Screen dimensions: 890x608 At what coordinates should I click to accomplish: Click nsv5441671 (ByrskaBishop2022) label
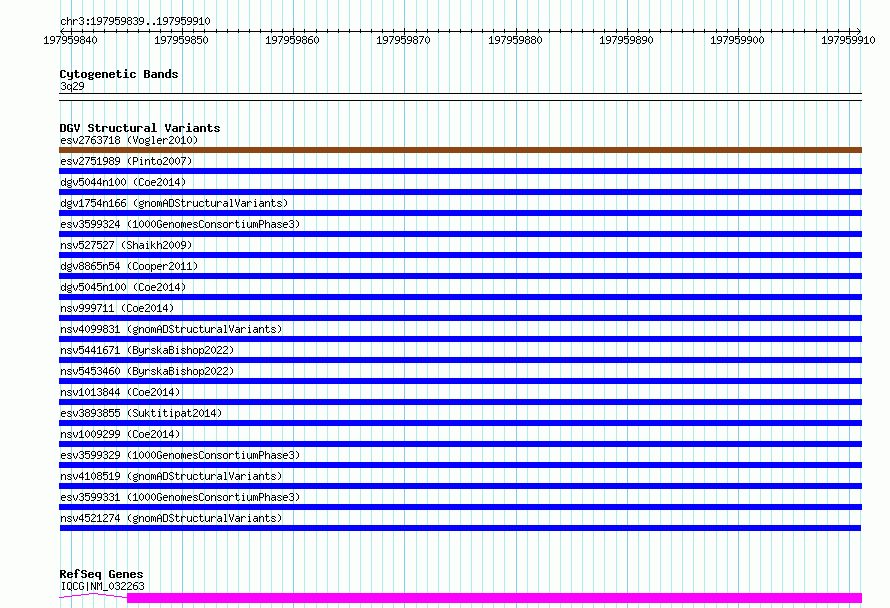click(x=147, y=350)
